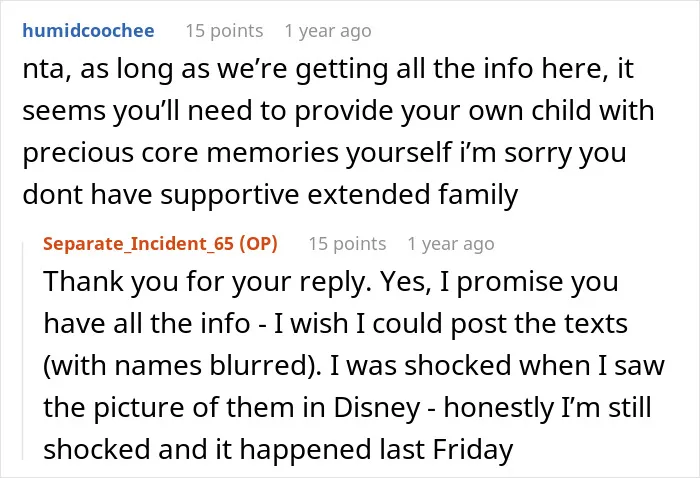This screenshot has width=700, height=478.
Task: Open humidcoochee's user profile
Action: (x=88, y=31)
